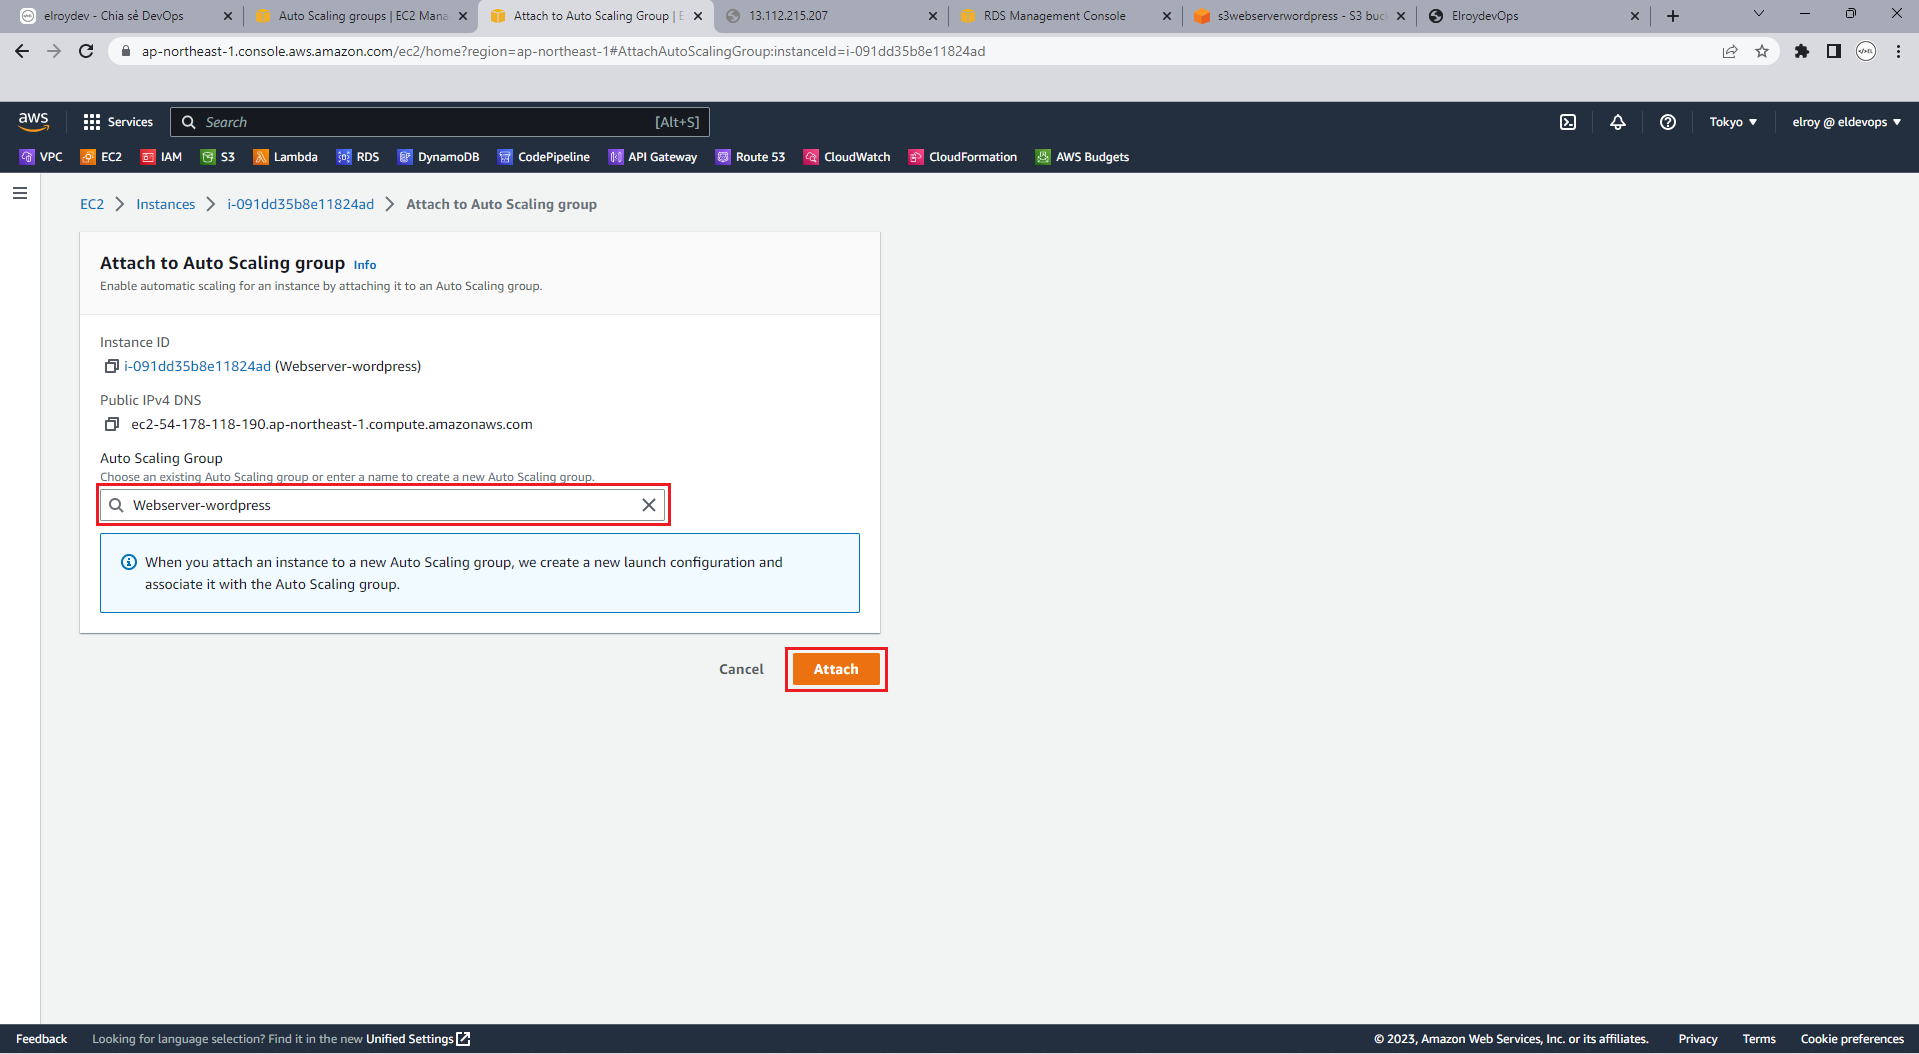The image size is (1919, 1054).
Task: Click the Auto Scaling Group input field
Action: tap(383, 505)
